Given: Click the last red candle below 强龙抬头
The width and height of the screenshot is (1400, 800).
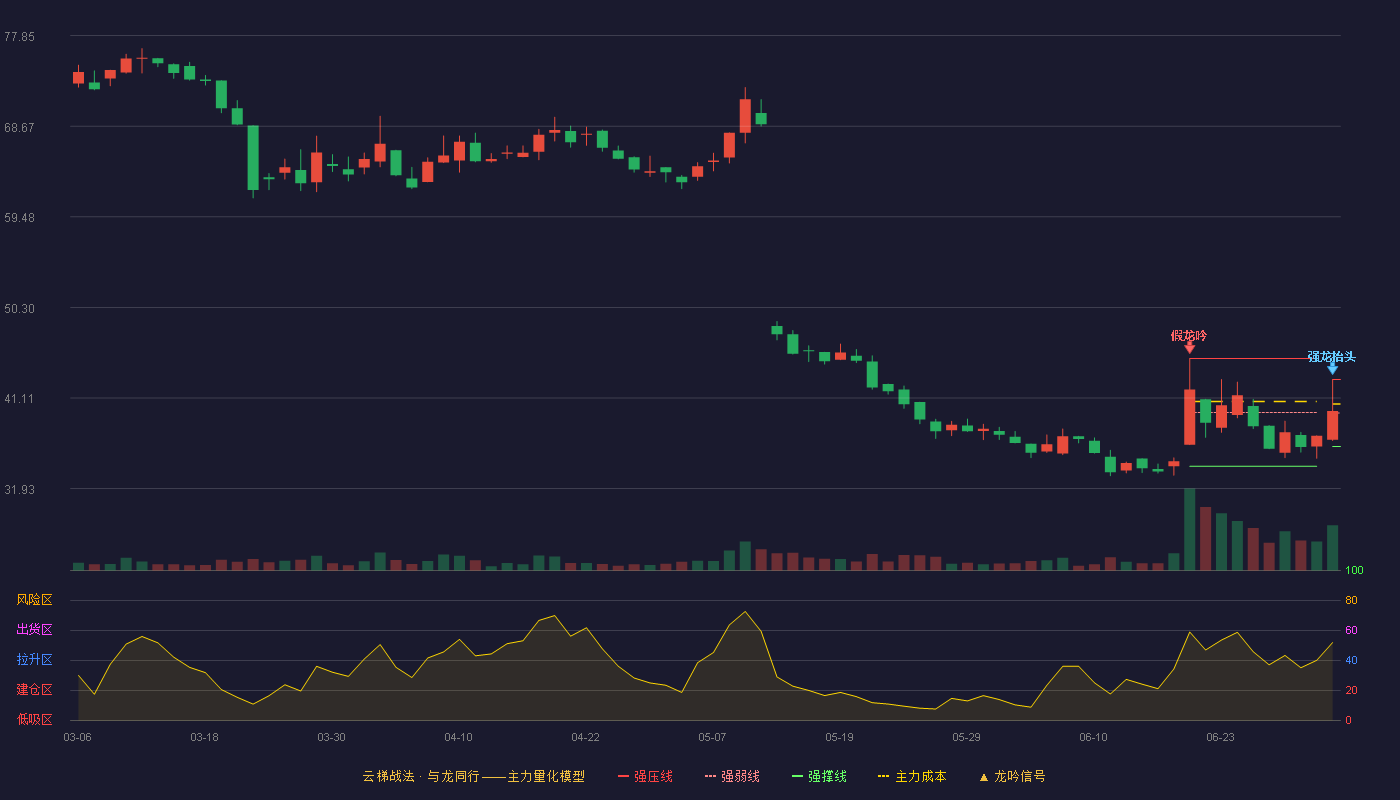Looking at the screenshot, I should 1332,425.
